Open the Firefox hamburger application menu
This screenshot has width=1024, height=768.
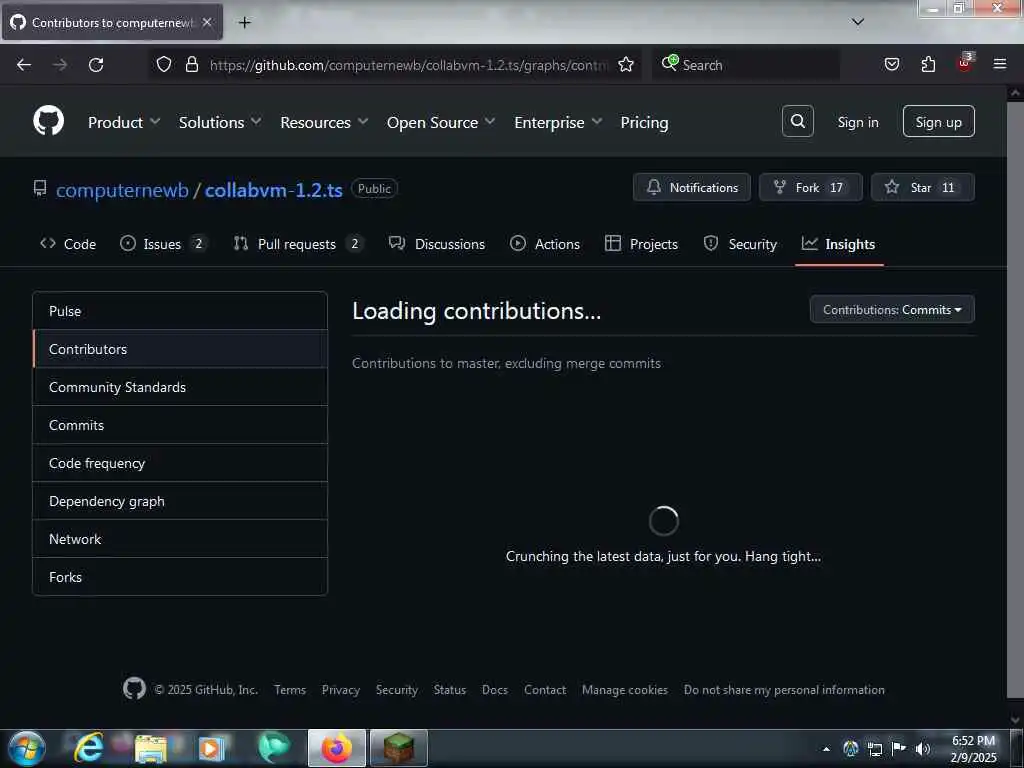(1000, 64)
